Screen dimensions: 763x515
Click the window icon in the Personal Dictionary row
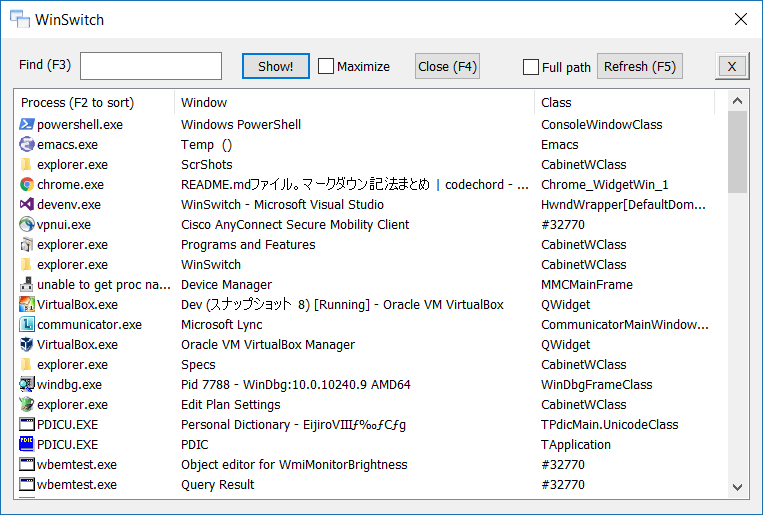(27, 424)
